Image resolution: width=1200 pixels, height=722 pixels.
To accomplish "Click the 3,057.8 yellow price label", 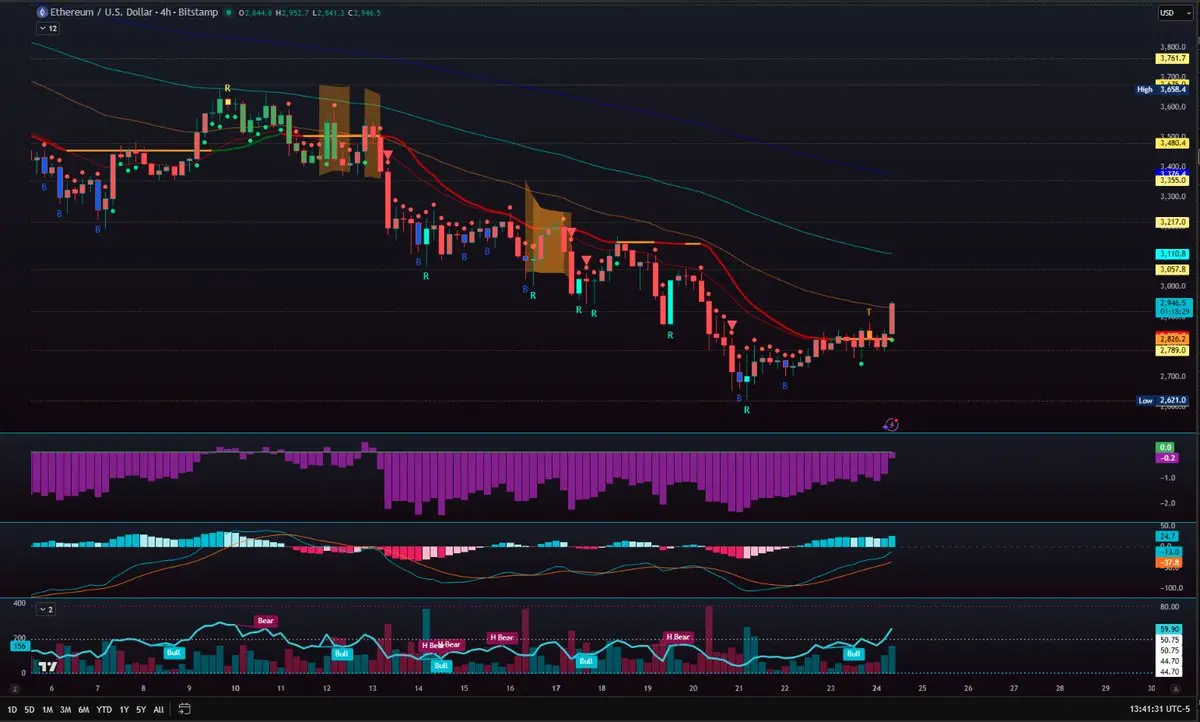I will click(1172, 270).
